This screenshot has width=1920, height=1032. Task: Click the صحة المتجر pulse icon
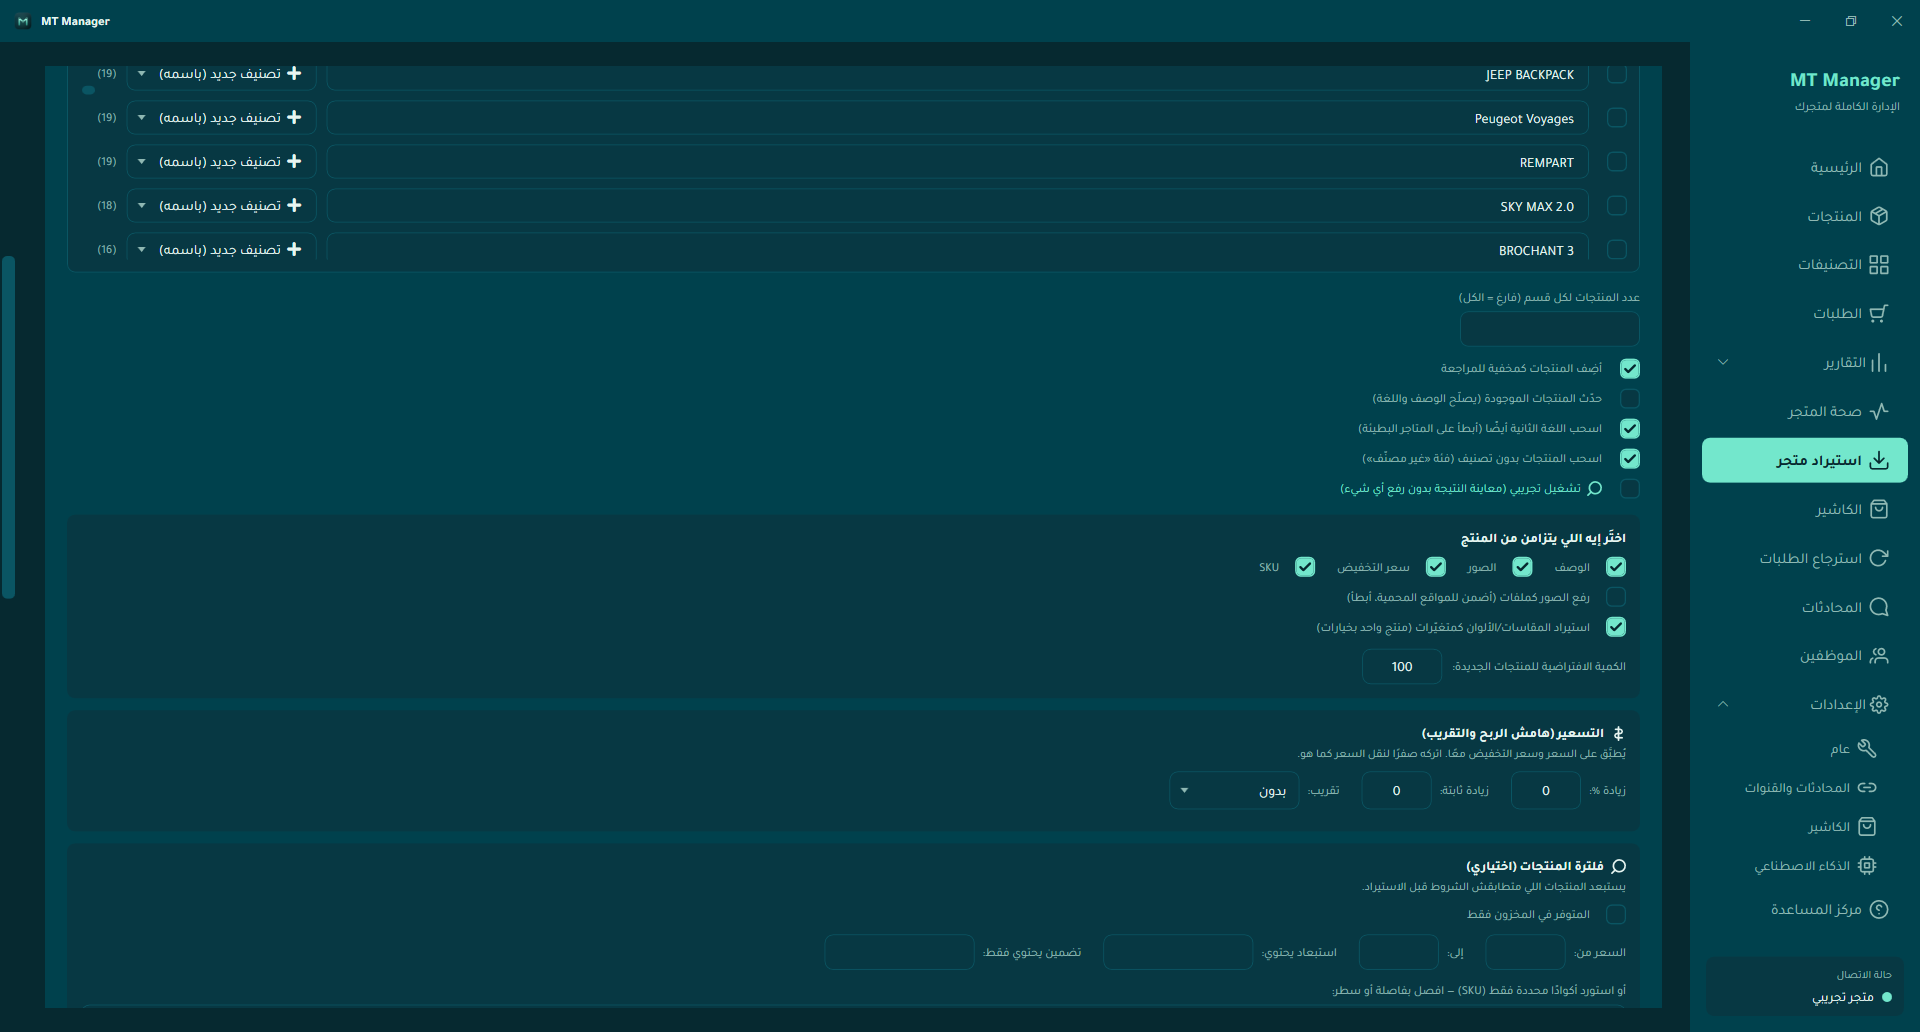(x=1879, y=411)
